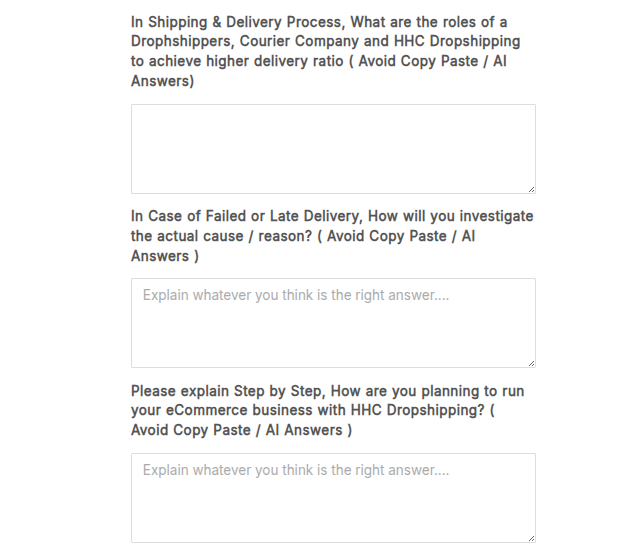
Task: Click the "Answers)" line ending the first question
Action: (162, 81)
